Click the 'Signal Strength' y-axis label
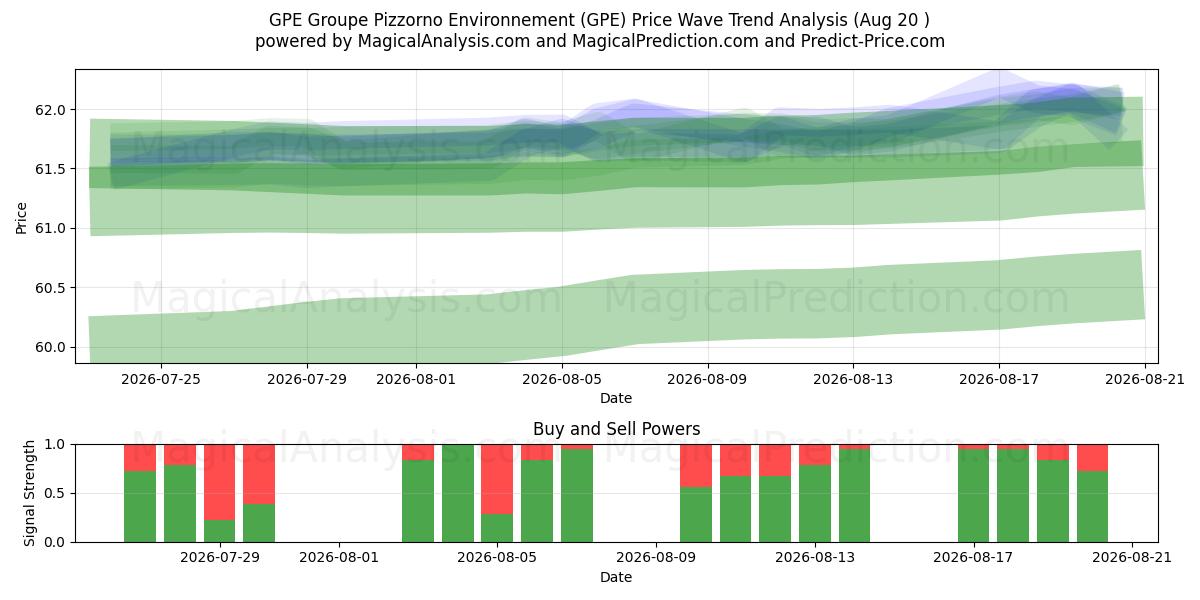 click(30, 493)
